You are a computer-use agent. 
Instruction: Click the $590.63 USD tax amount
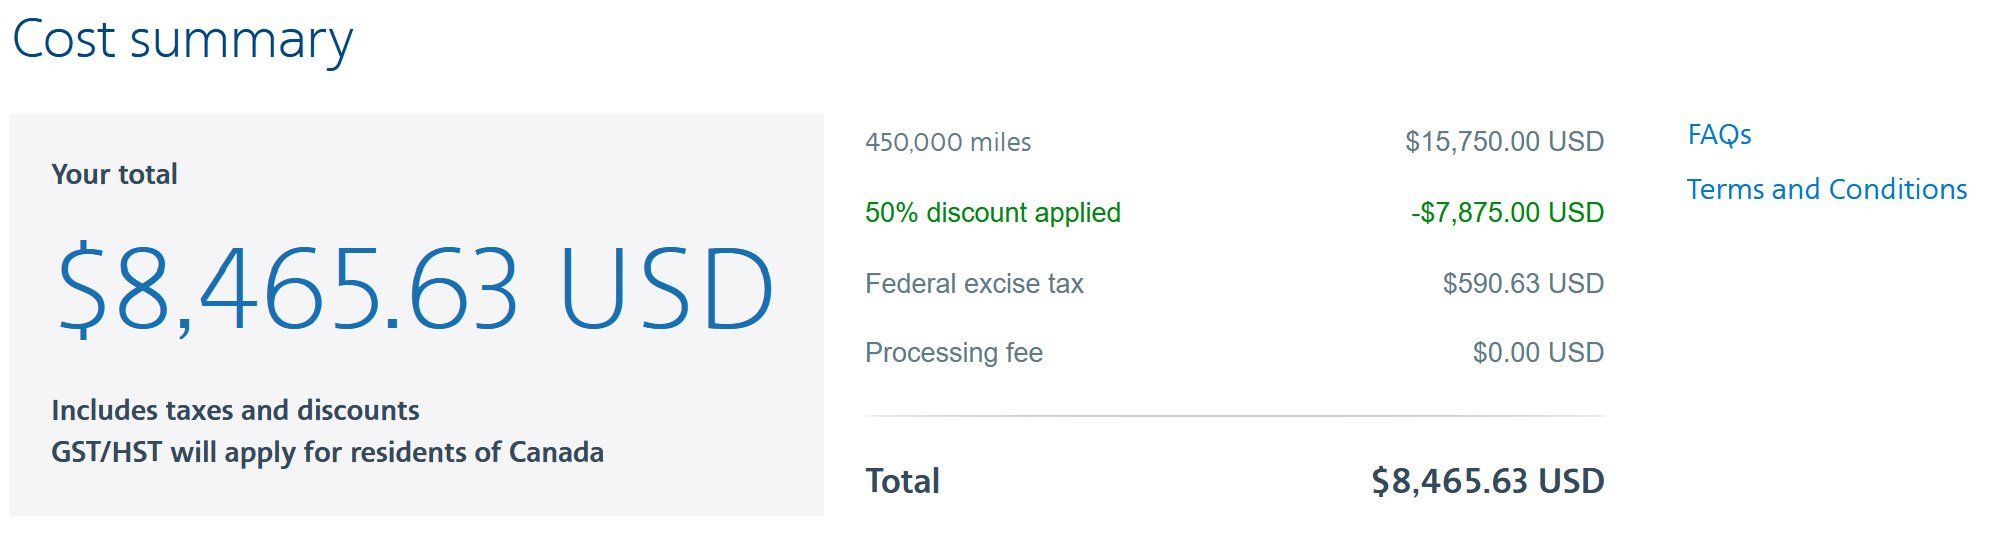[x=1523, y=284]
